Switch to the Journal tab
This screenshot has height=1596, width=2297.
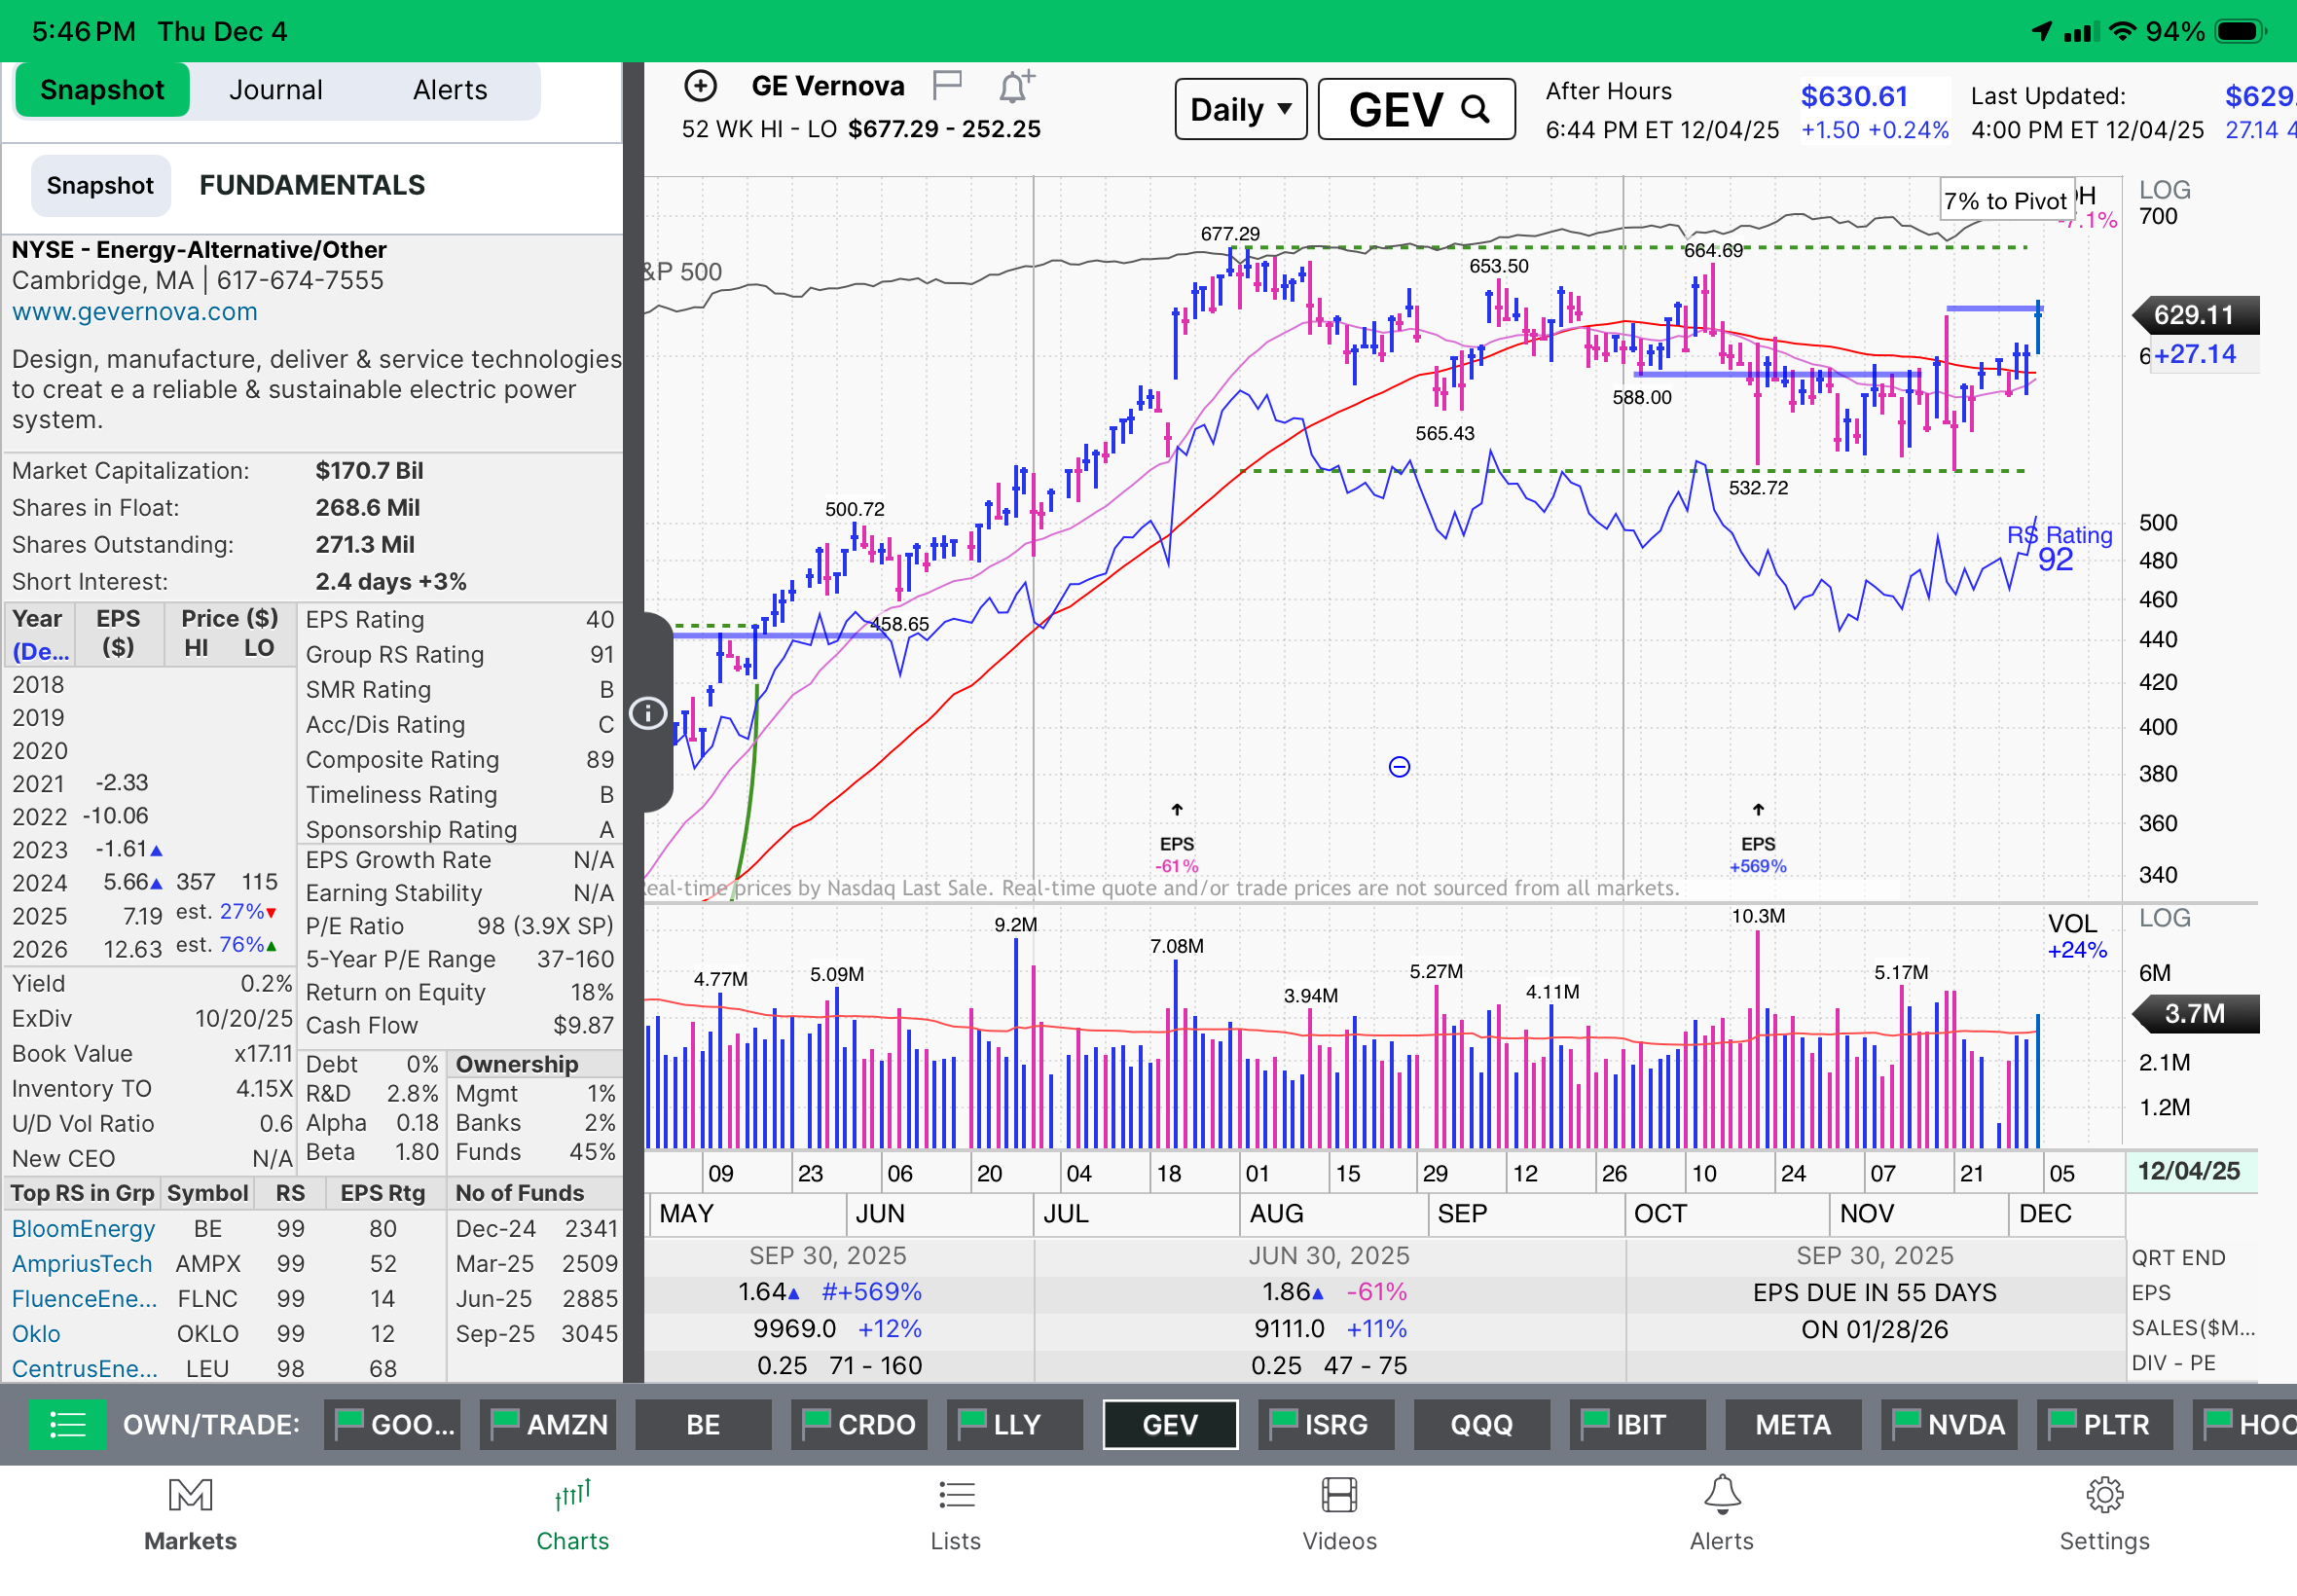coord(275,90)
